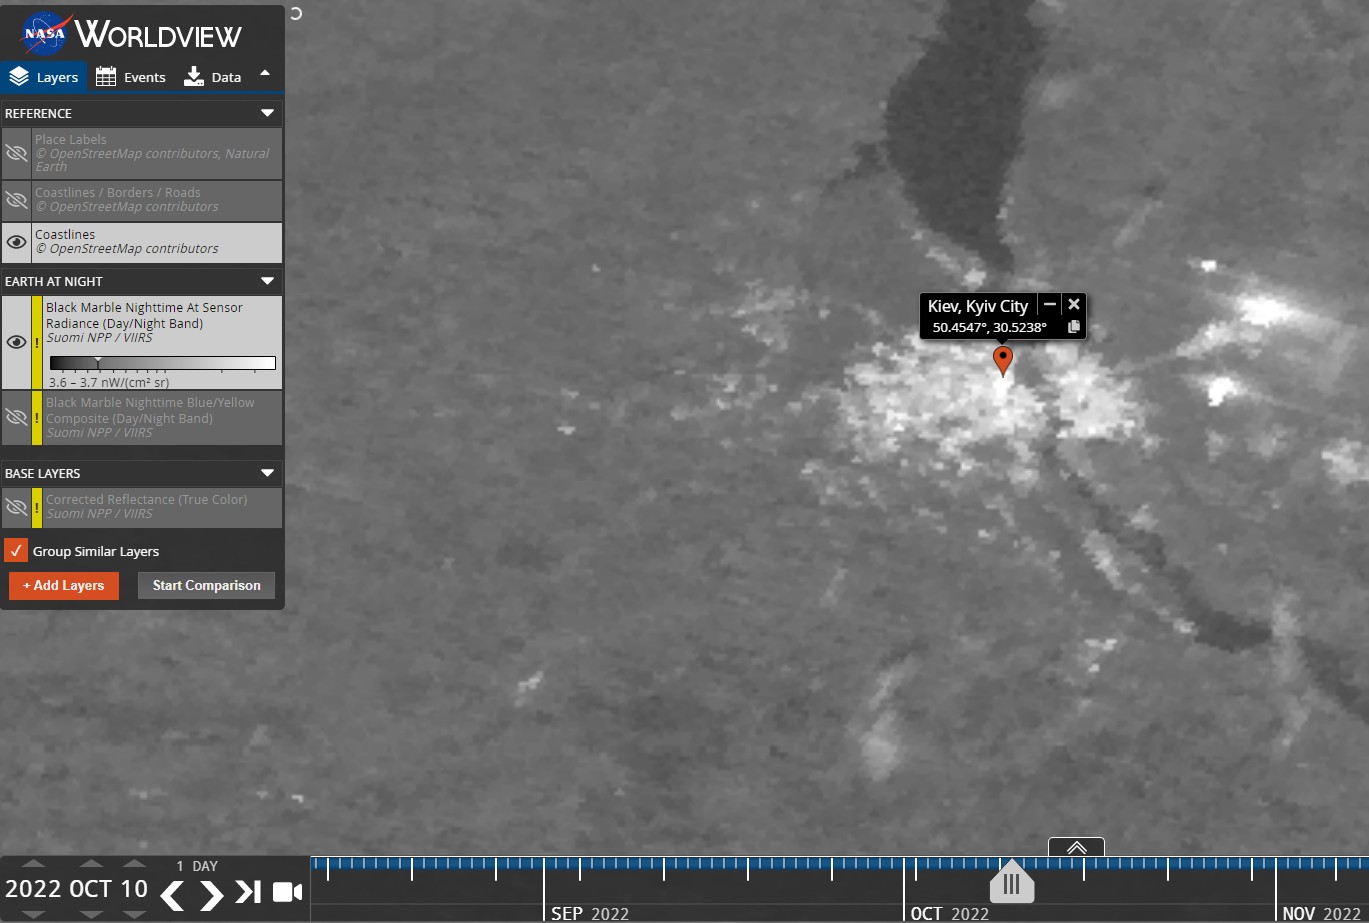The image size is (1369, 923).
Task: Click the orange Kiev map marker
Action: [1002, 360]
